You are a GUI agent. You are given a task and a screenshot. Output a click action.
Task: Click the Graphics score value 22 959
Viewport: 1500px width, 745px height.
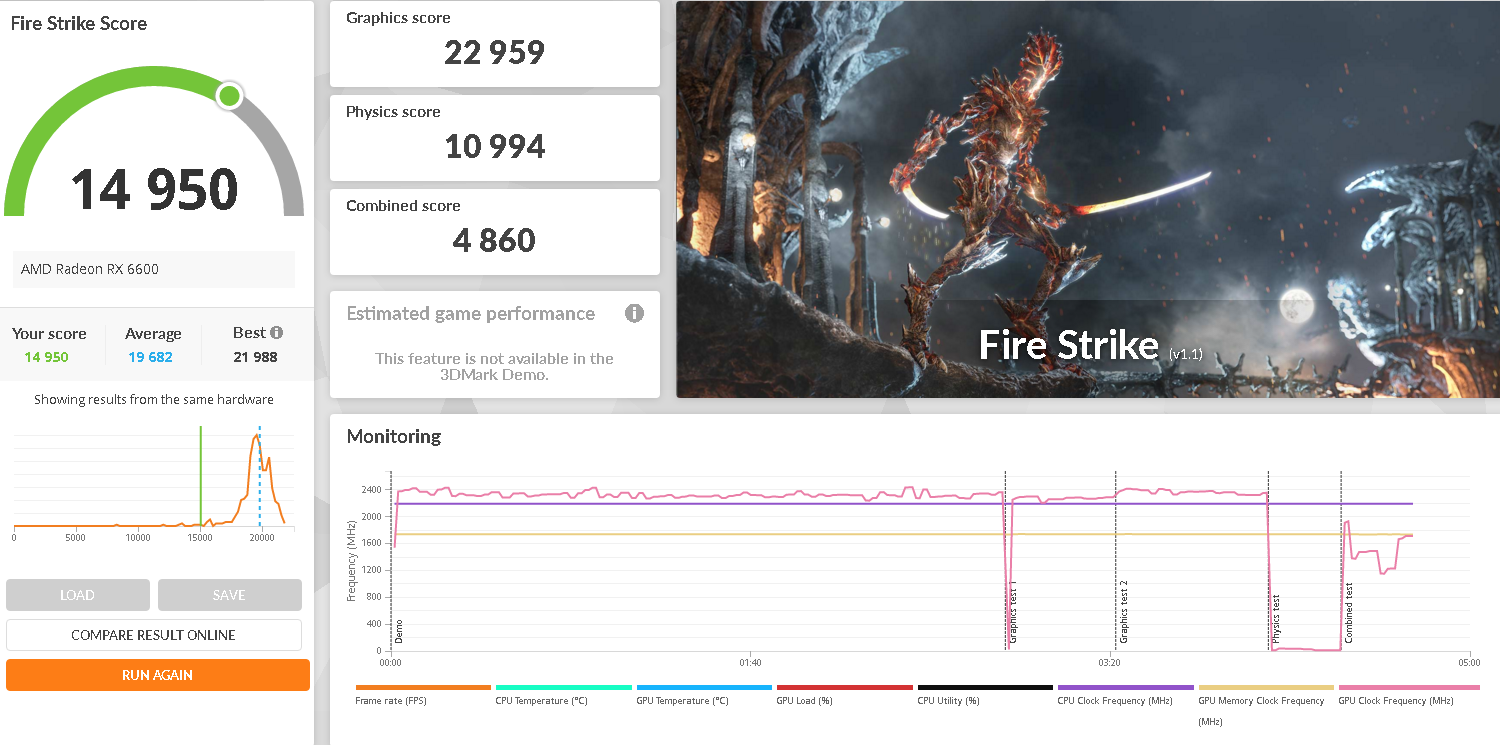(x=495, y=52)
